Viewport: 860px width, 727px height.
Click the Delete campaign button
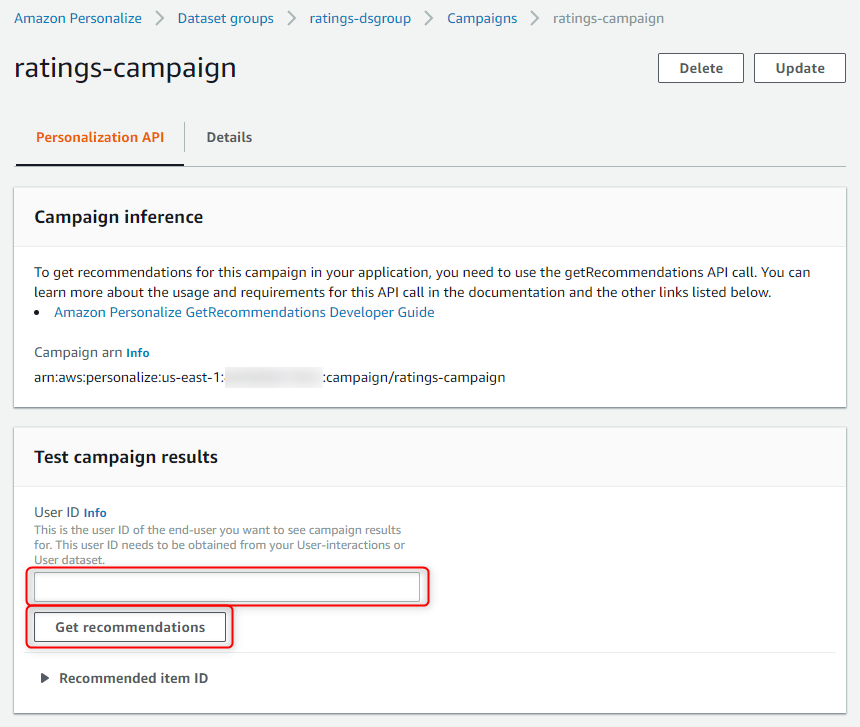(701, 68)
